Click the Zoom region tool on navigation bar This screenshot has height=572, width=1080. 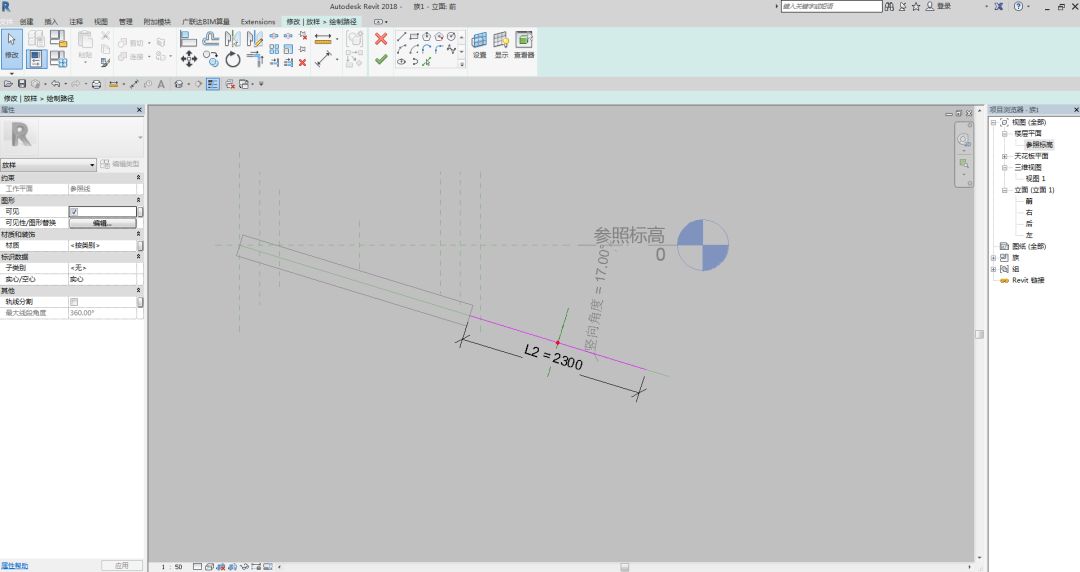[964, 164]
